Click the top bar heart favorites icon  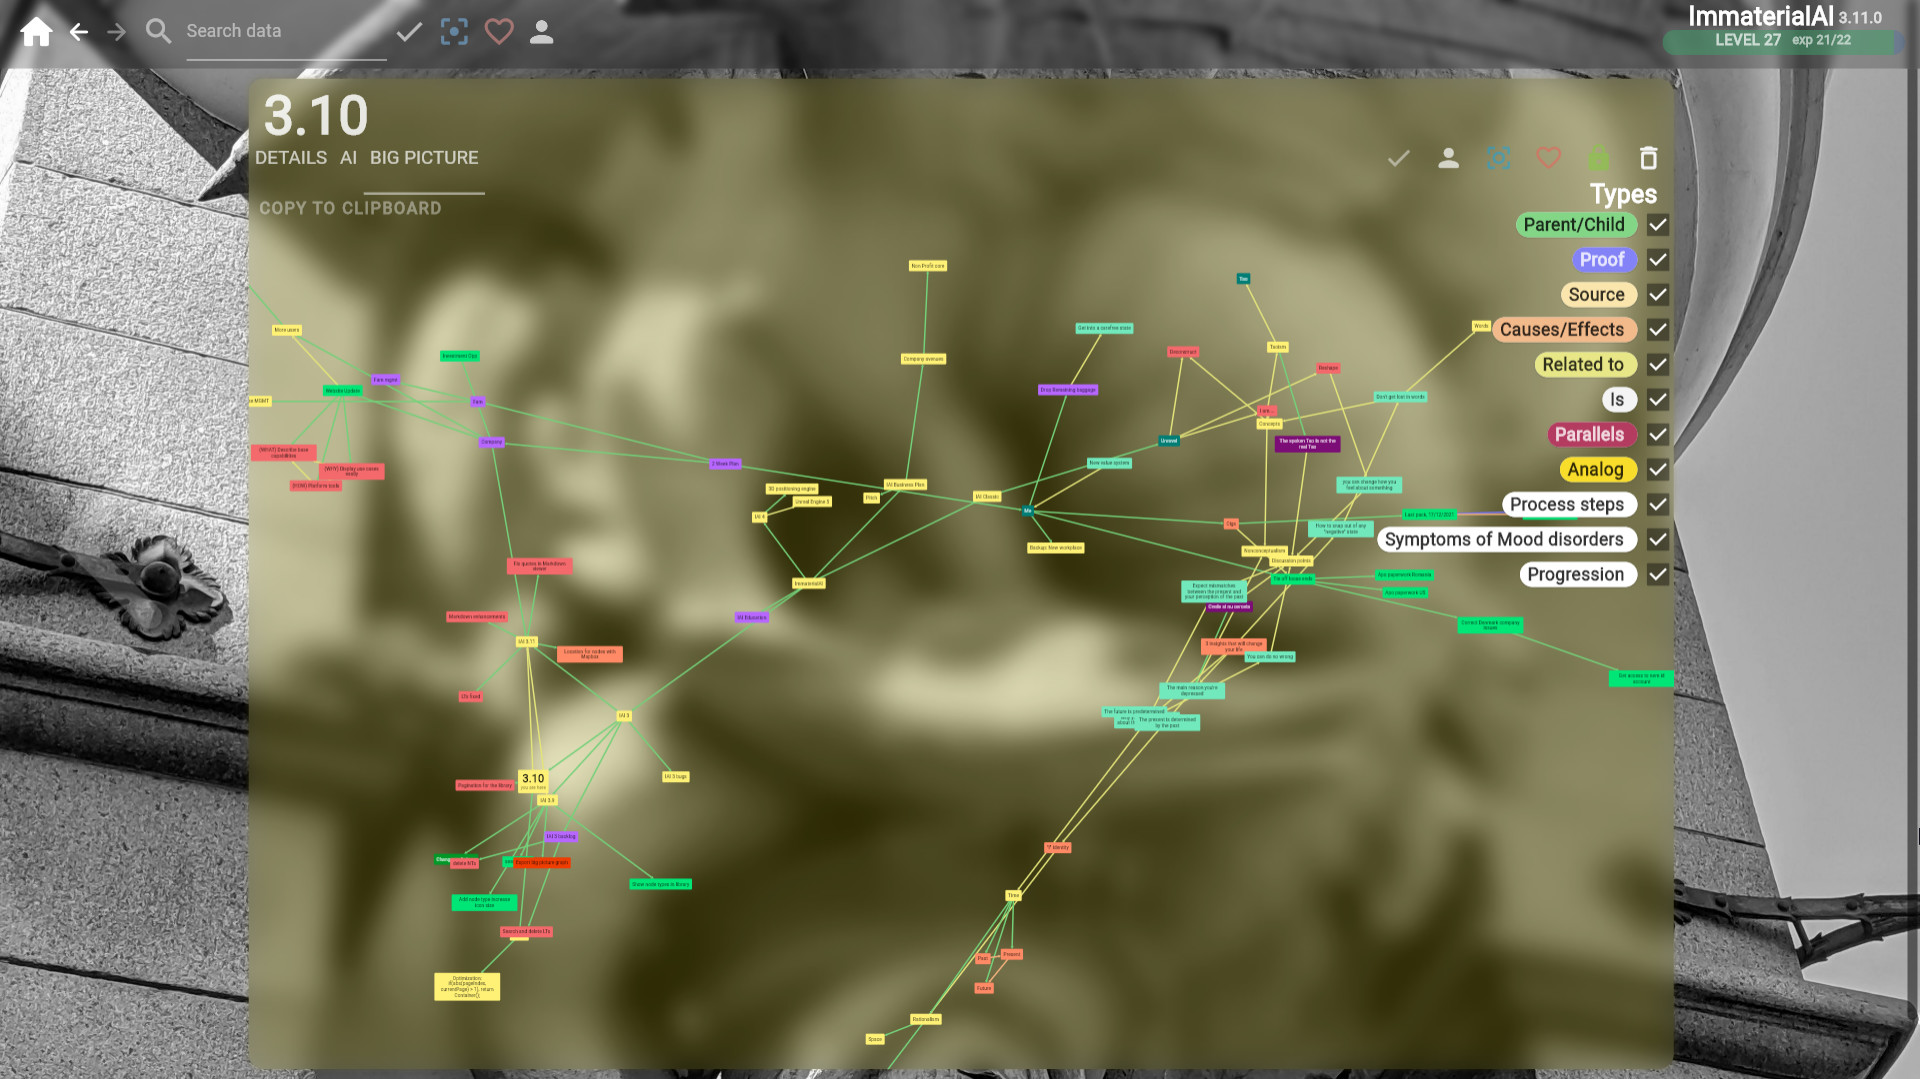pos(499,32)
